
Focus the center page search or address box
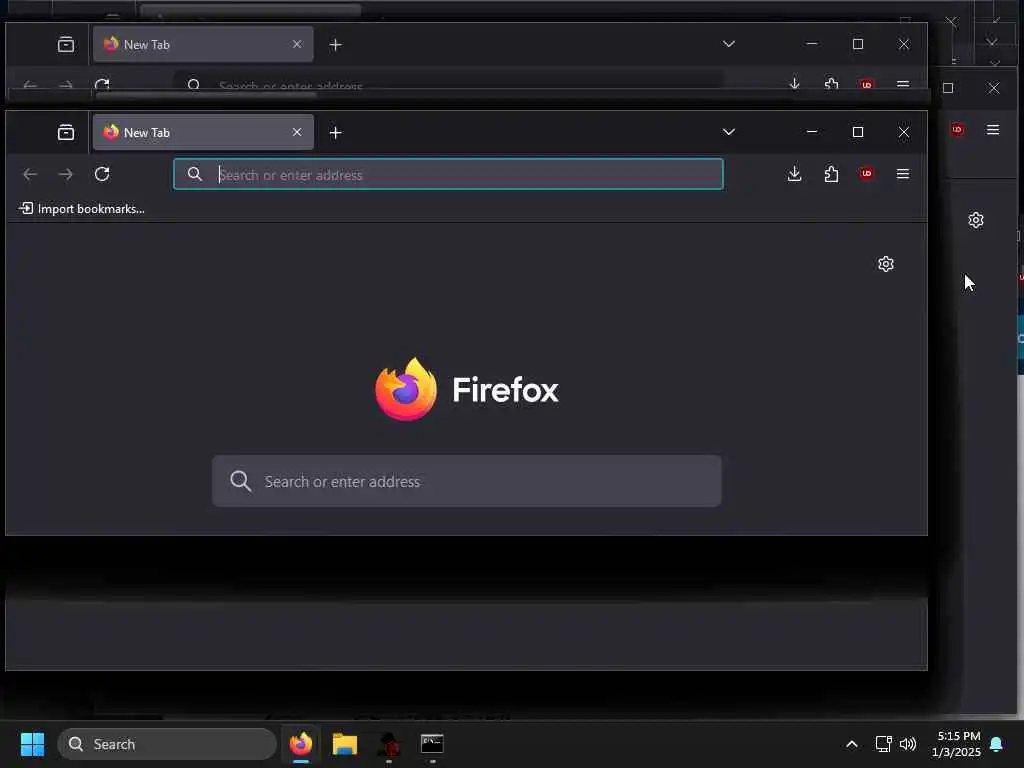point(466,481)
